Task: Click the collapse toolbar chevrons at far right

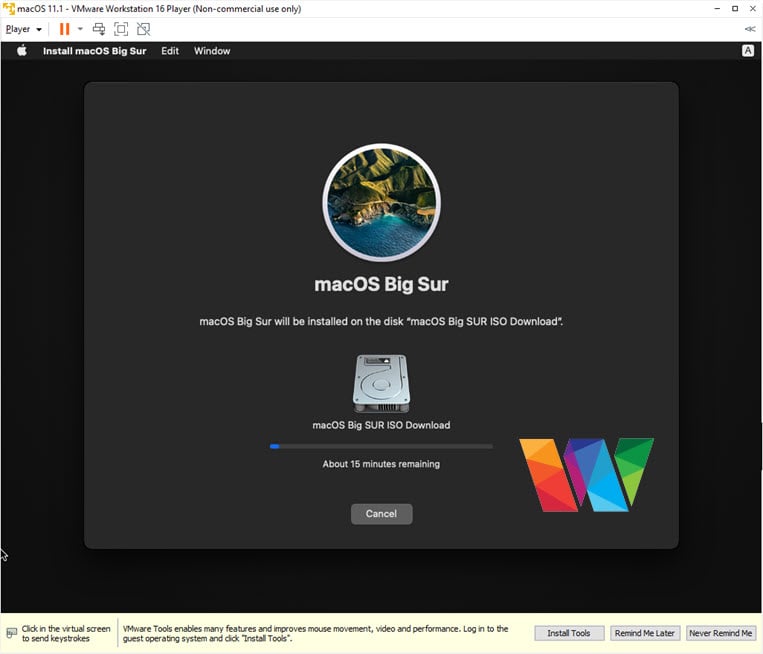Action: (750, 29)
